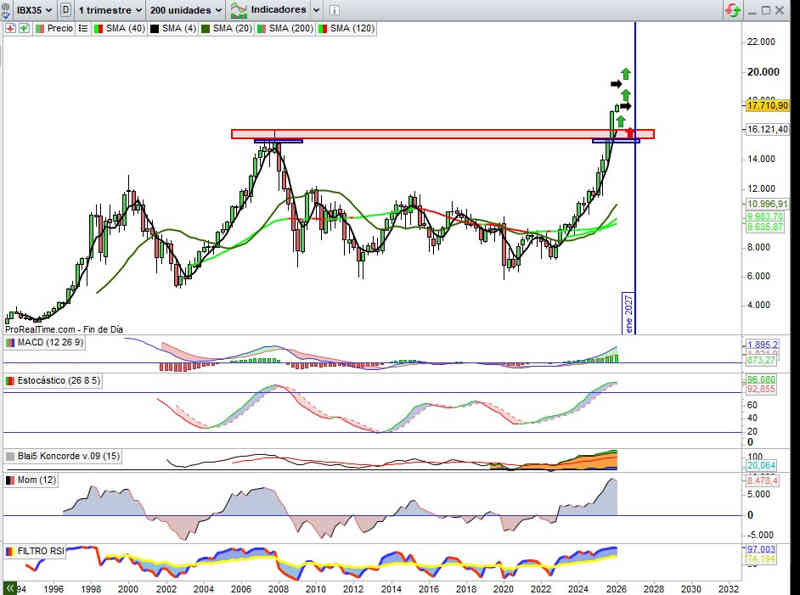Click the Indicadores chart icon

(240, 10)
